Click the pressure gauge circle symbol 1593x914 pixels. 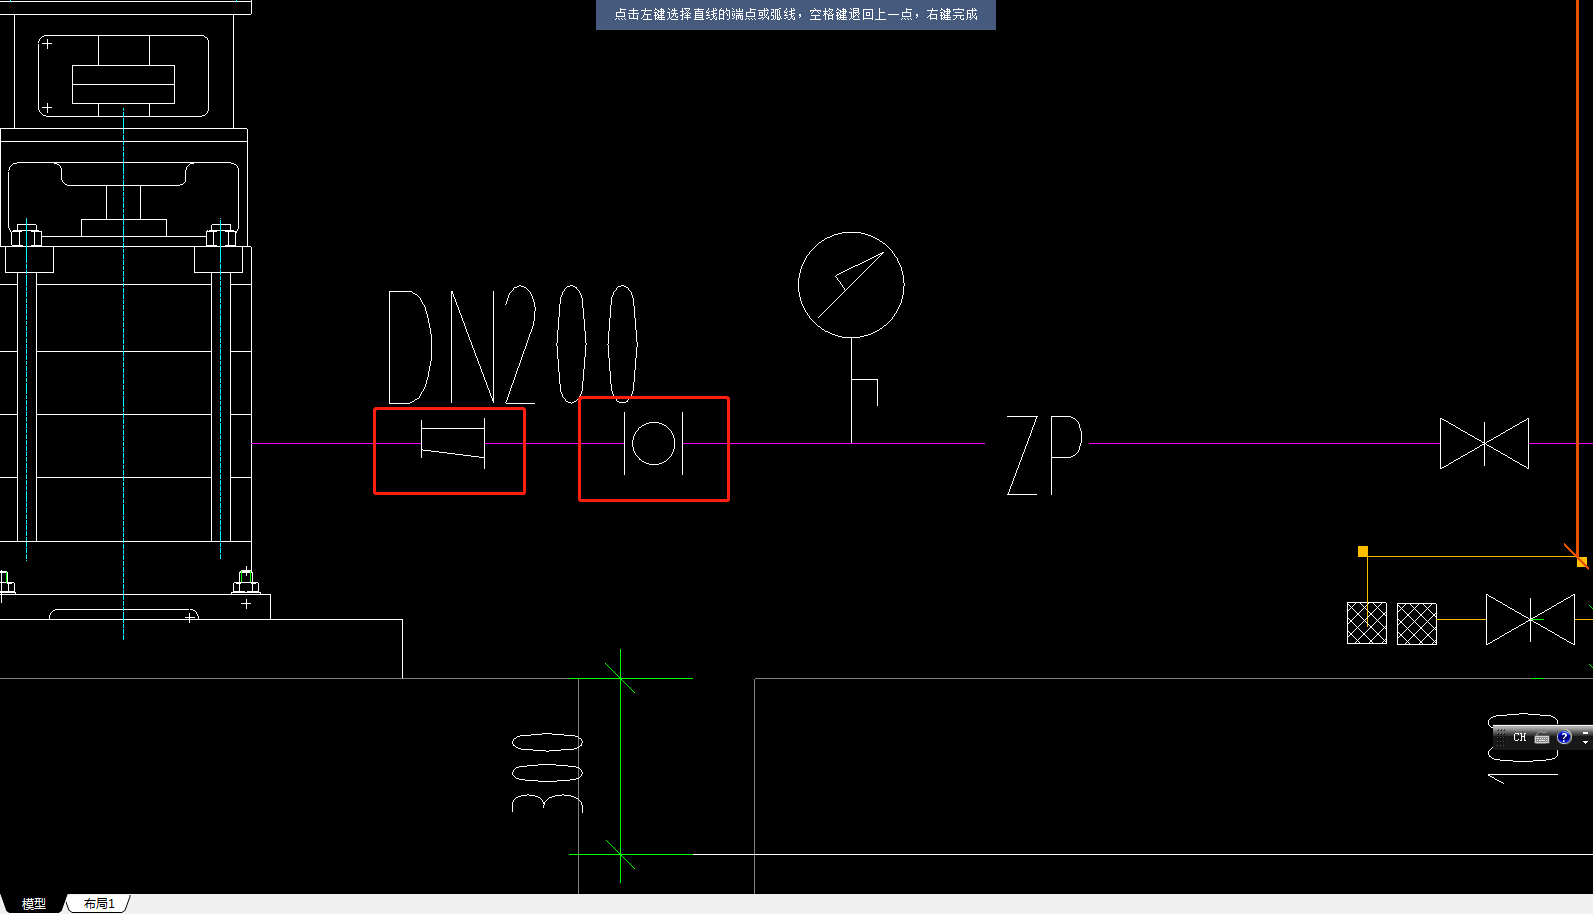(851, 285)
